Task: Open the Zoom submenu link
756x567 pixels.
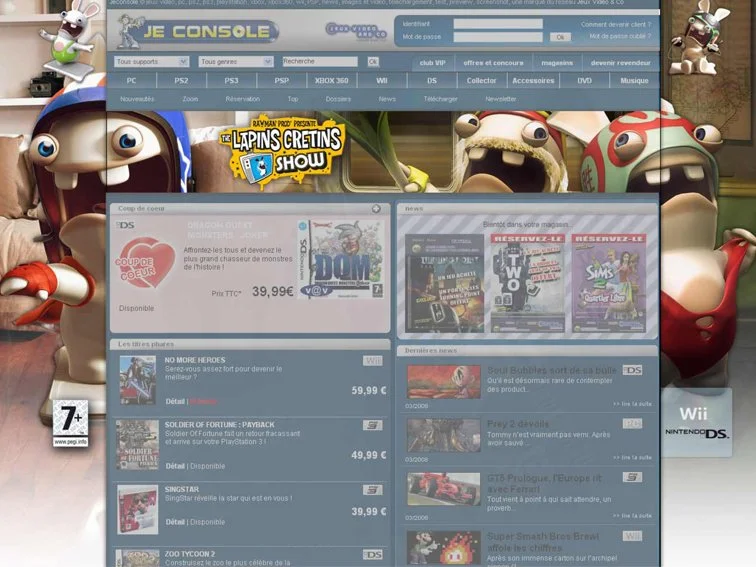Action: point(190,99)
